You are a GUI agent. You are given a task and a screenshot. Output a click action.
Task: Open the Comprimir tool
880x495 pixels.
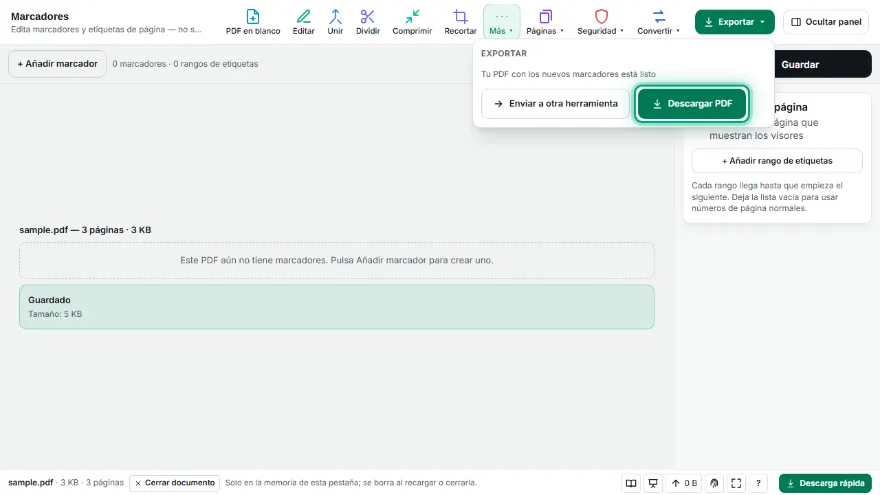(x=412, y=22)
